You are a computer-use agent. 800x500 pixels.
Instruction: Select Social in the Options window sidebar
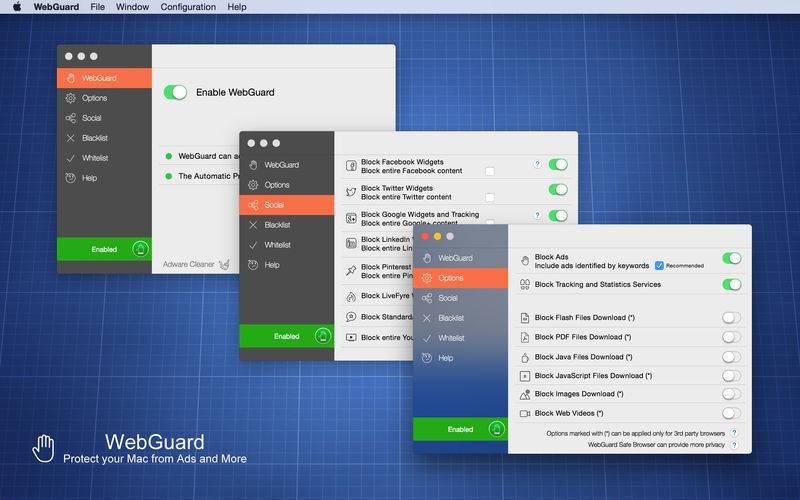pyautogui.click(x=461, y=298)
